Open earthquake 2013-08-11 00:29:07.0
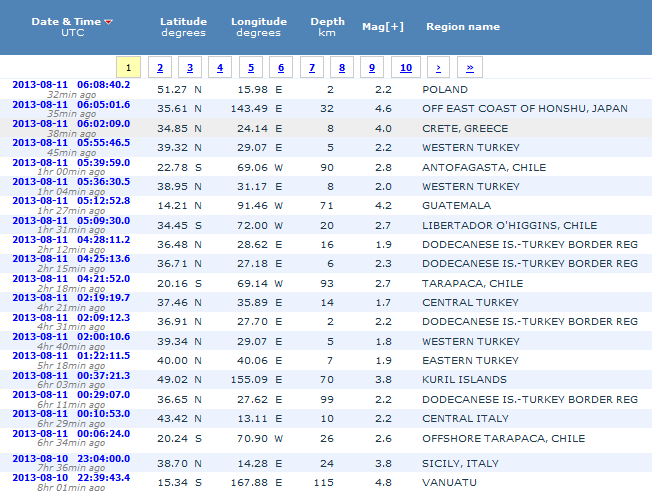This screenshot has height=491, width=652. tap(71, 395)
